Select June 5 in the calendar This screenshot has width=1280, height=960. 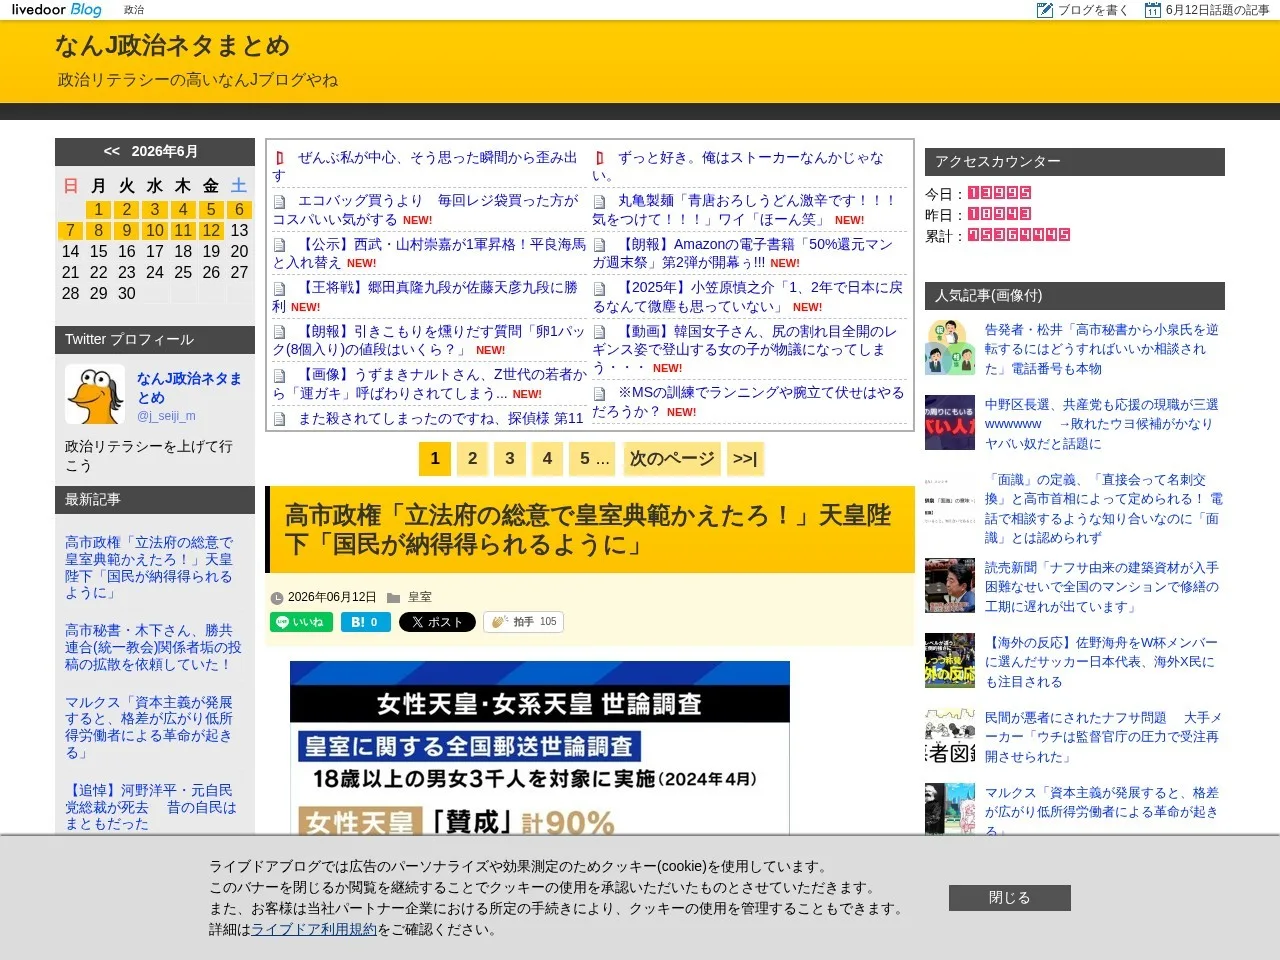click(x=211, y=209)
